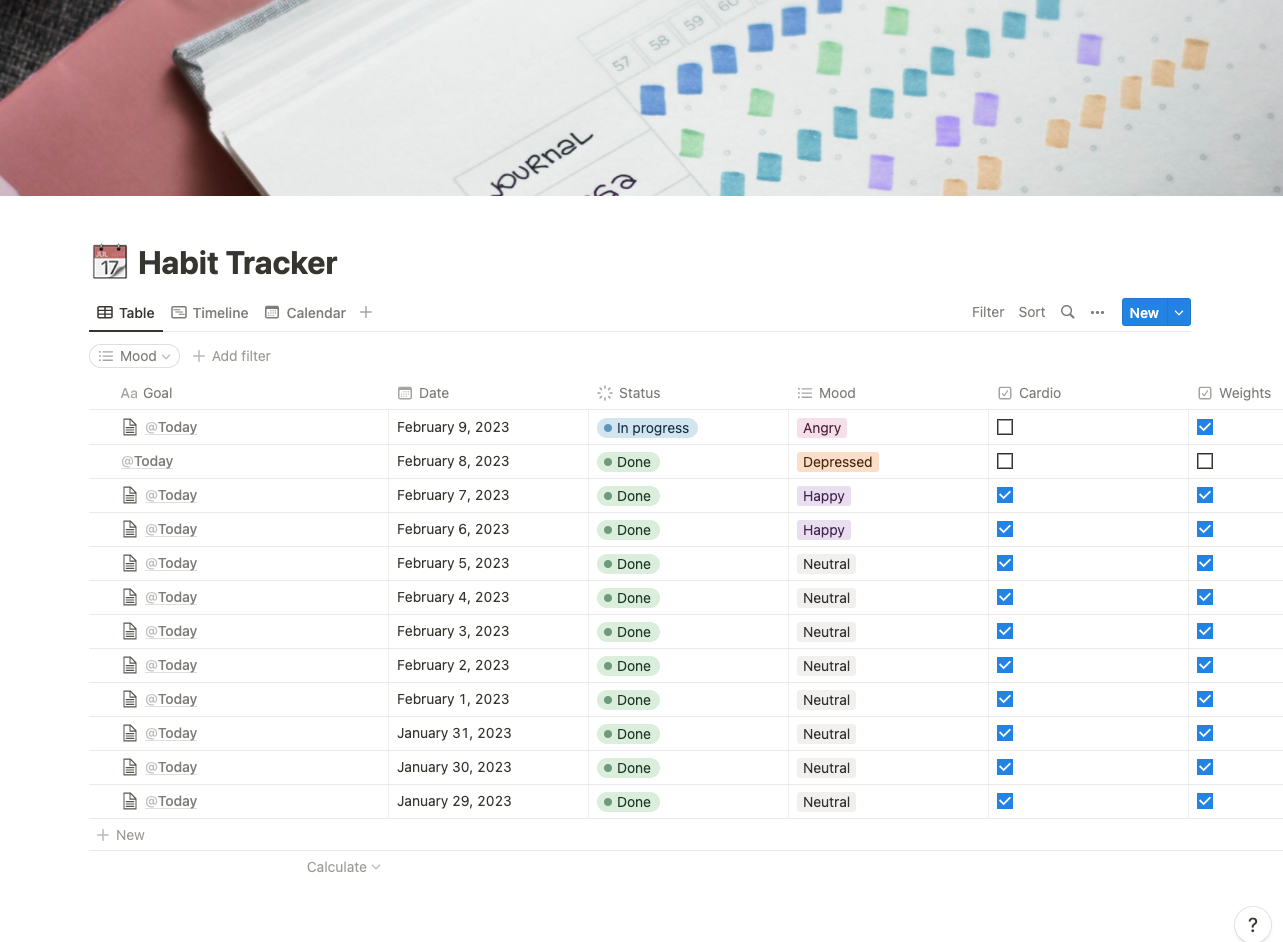Uncheck Cardio box for February 7, 2023
The image size is (1283, 942).
[1005, 495]
